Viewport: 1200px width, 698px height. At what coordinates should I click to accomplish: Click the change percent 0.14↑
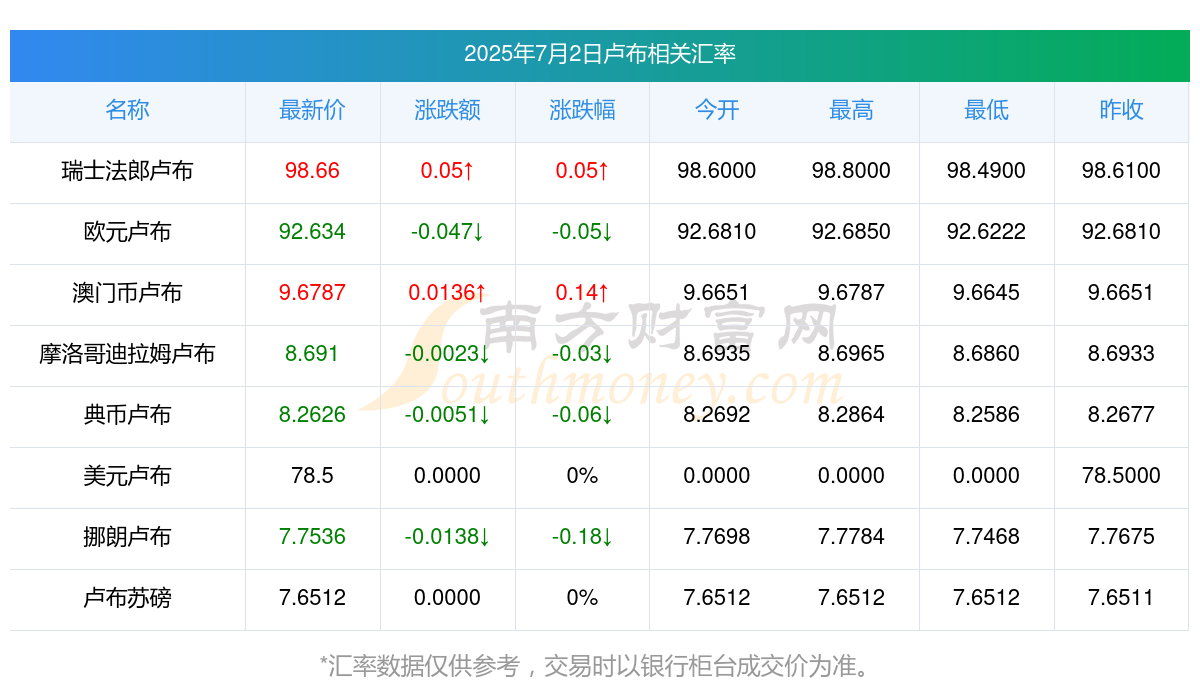point(582,293)
